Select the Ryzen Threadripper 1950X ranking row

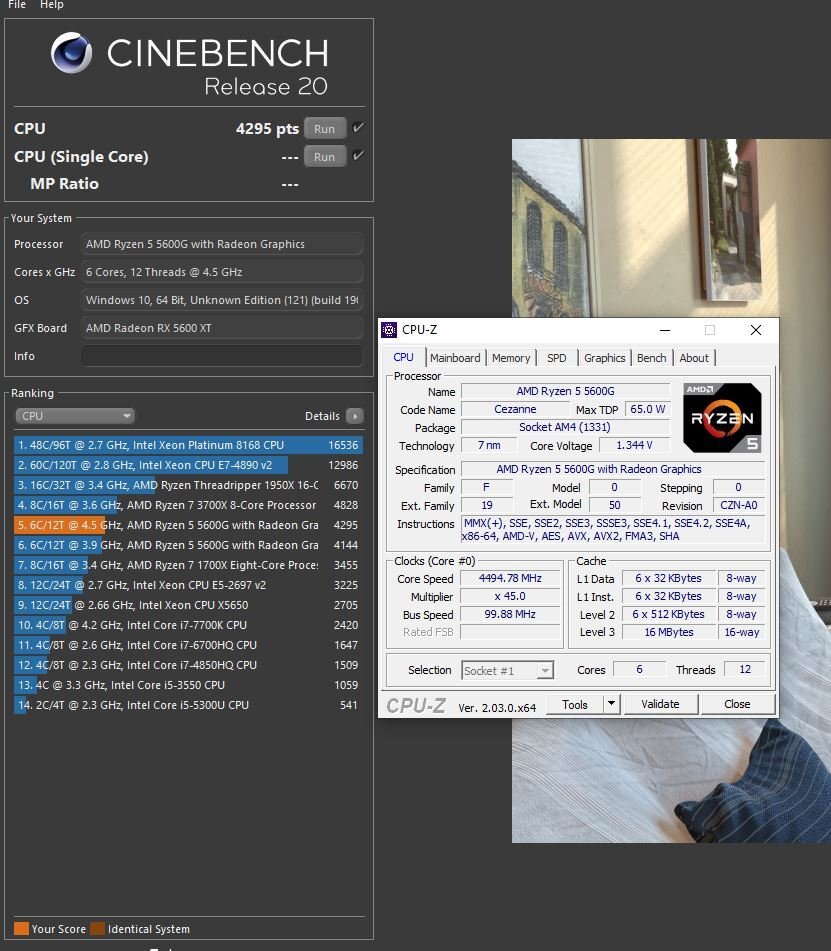pos(188,485)
